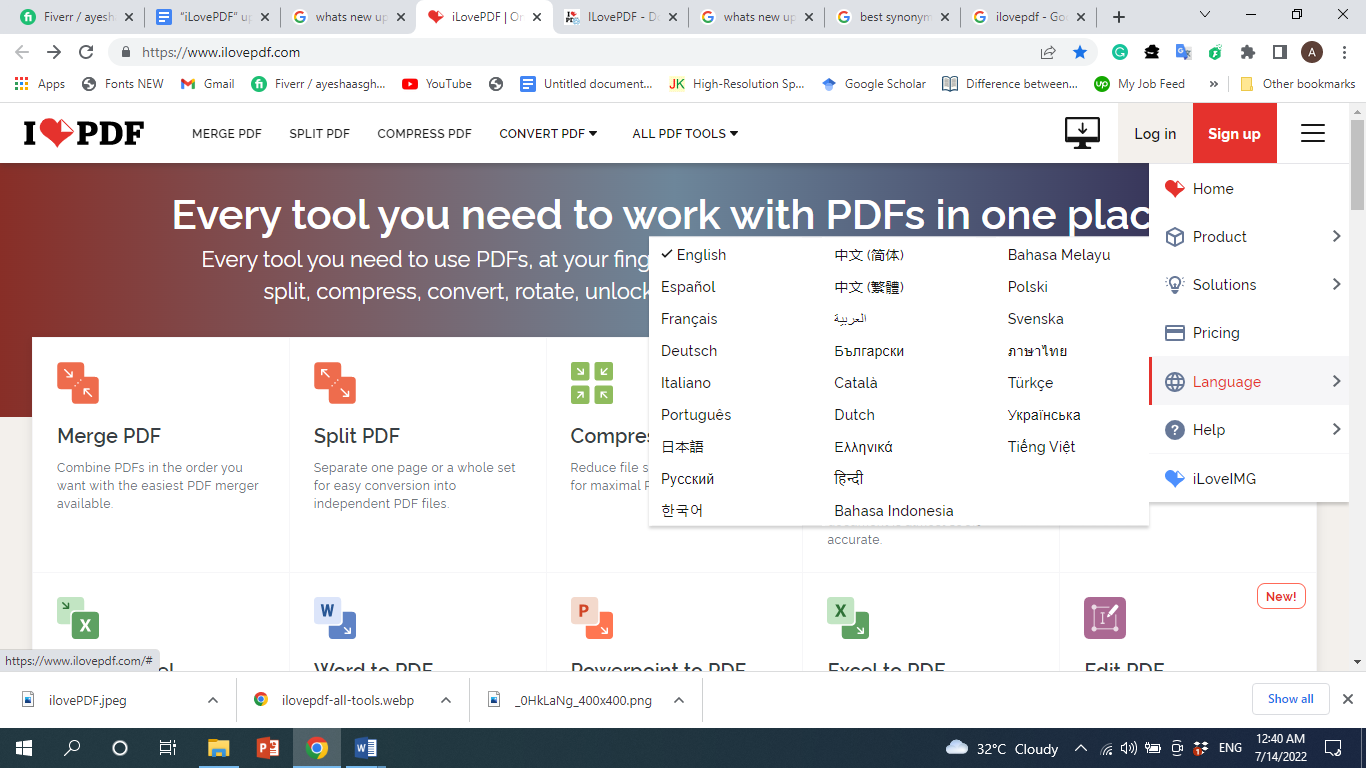Open a new browser tab
This screenshot has width=1366, height=768.
coord(1119,17)
